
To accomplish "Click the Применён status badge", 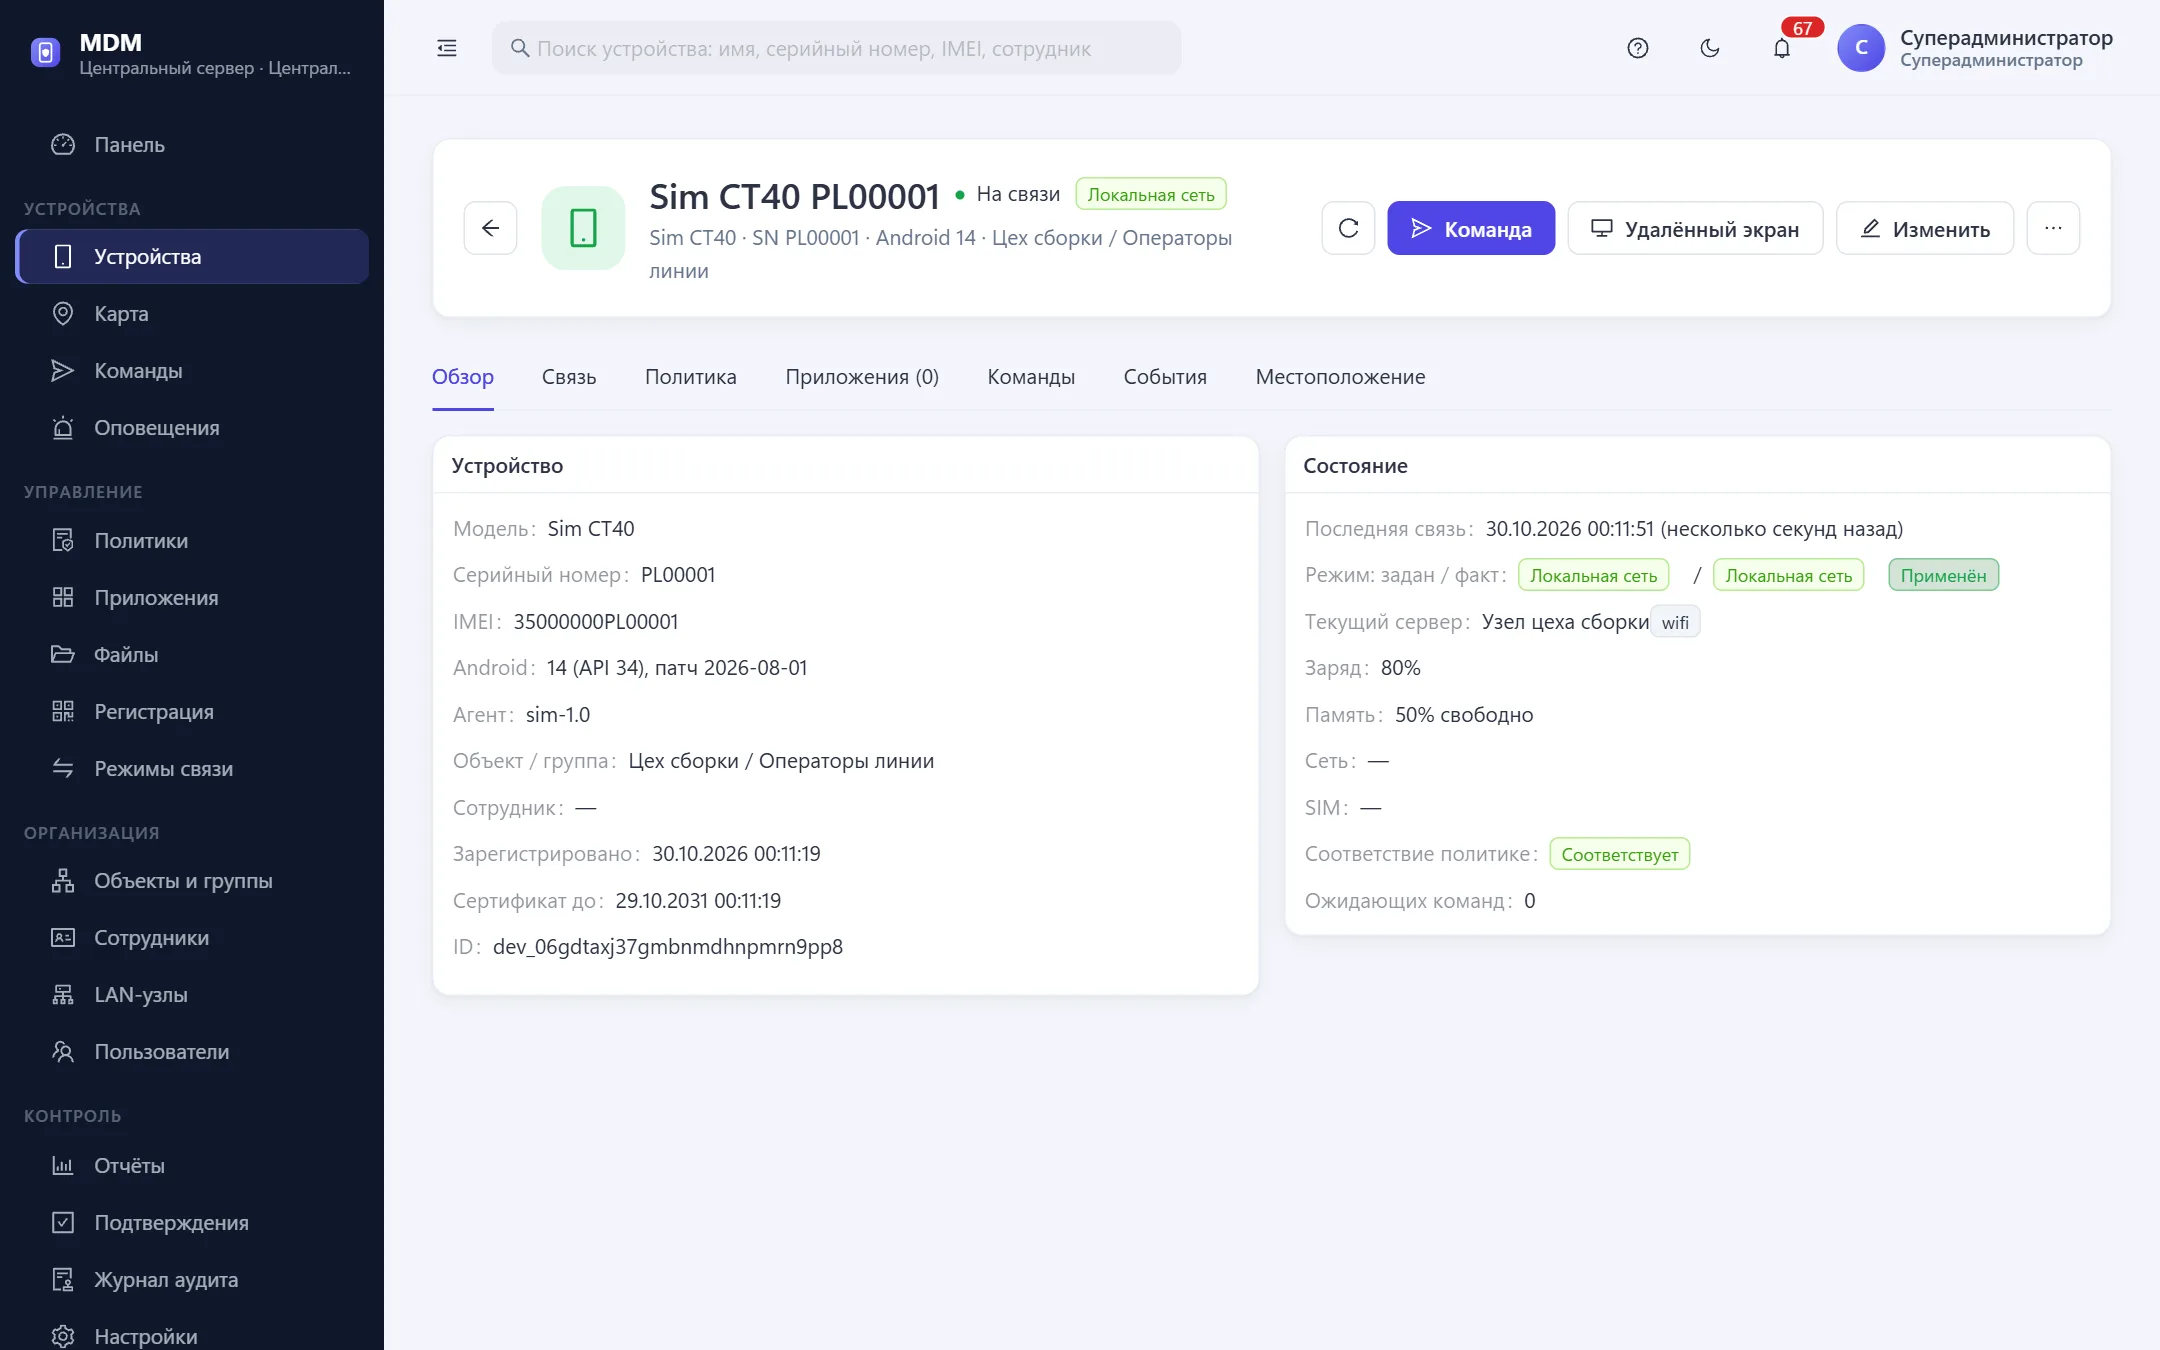I will tap(1943, 575).
